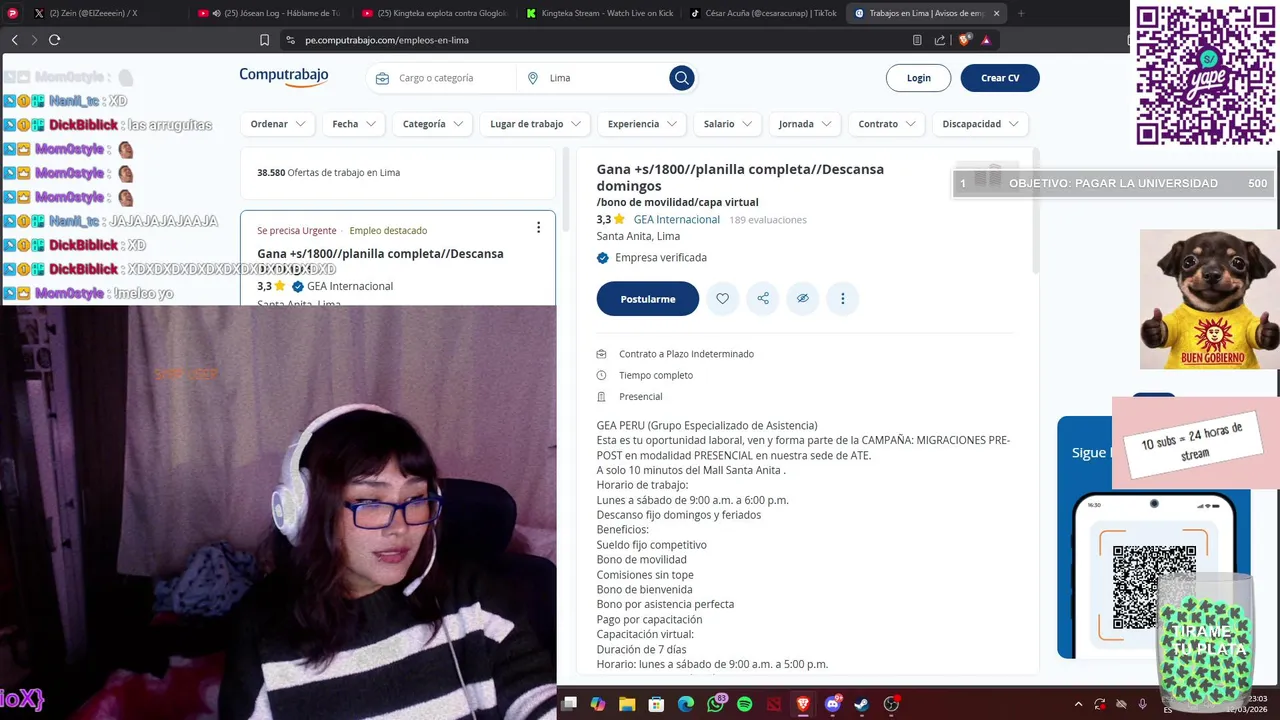Open Brave Shields lion icon
Screen dimensions: 1280x720
964,40
